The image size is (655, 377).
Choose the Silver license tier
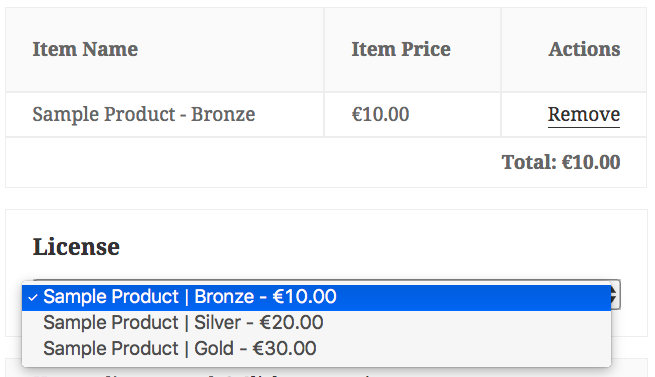coord(317,323)
